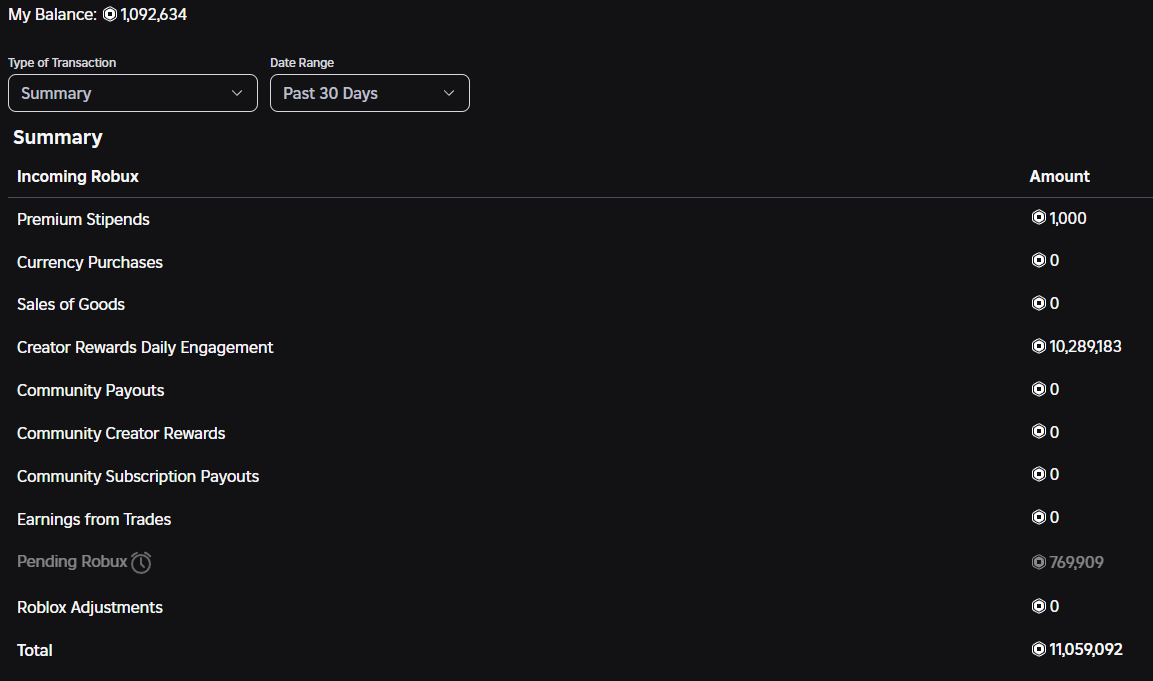Screen dimensions: 1153x681
Task: Click the Pending Robux label
Action: [x=72, y=562]
